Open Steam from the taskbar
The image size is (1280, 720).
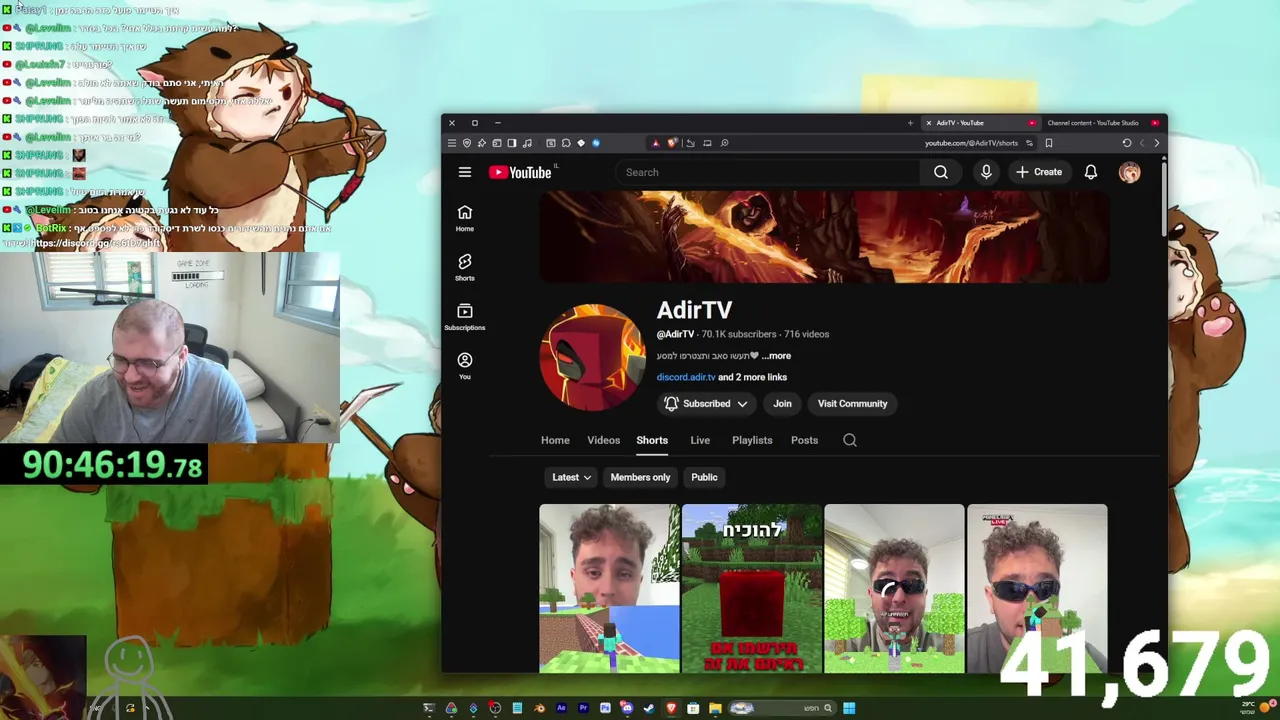[x=649, y=708]
